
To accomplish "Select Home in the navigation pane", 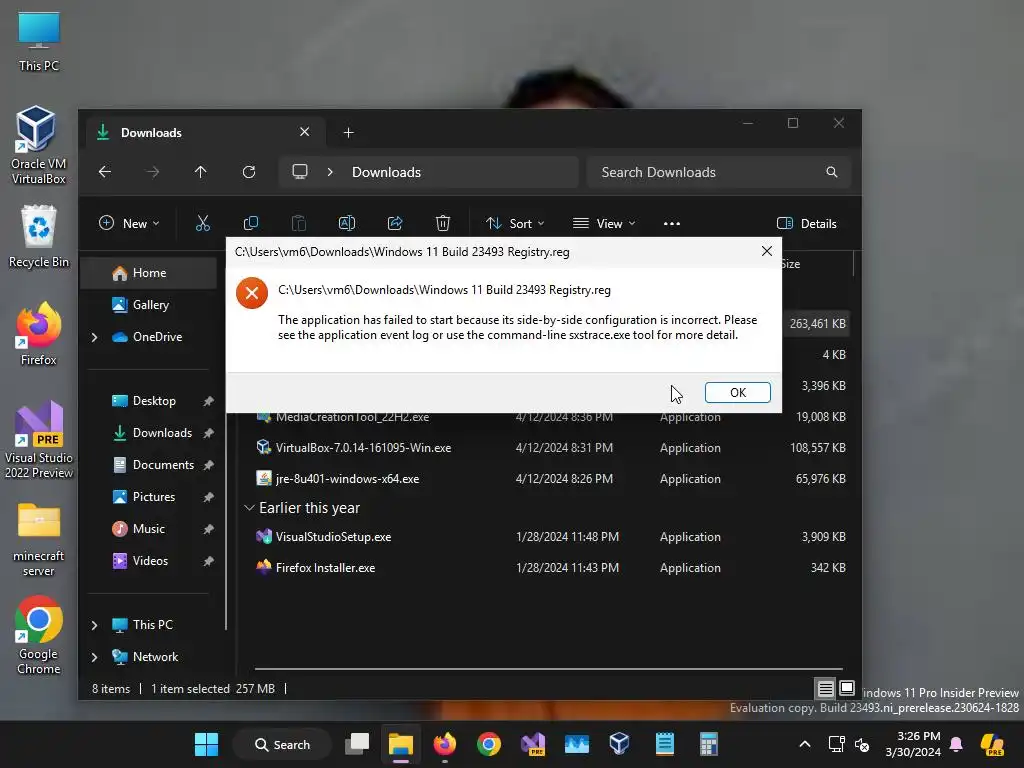I will pos(148,273).
